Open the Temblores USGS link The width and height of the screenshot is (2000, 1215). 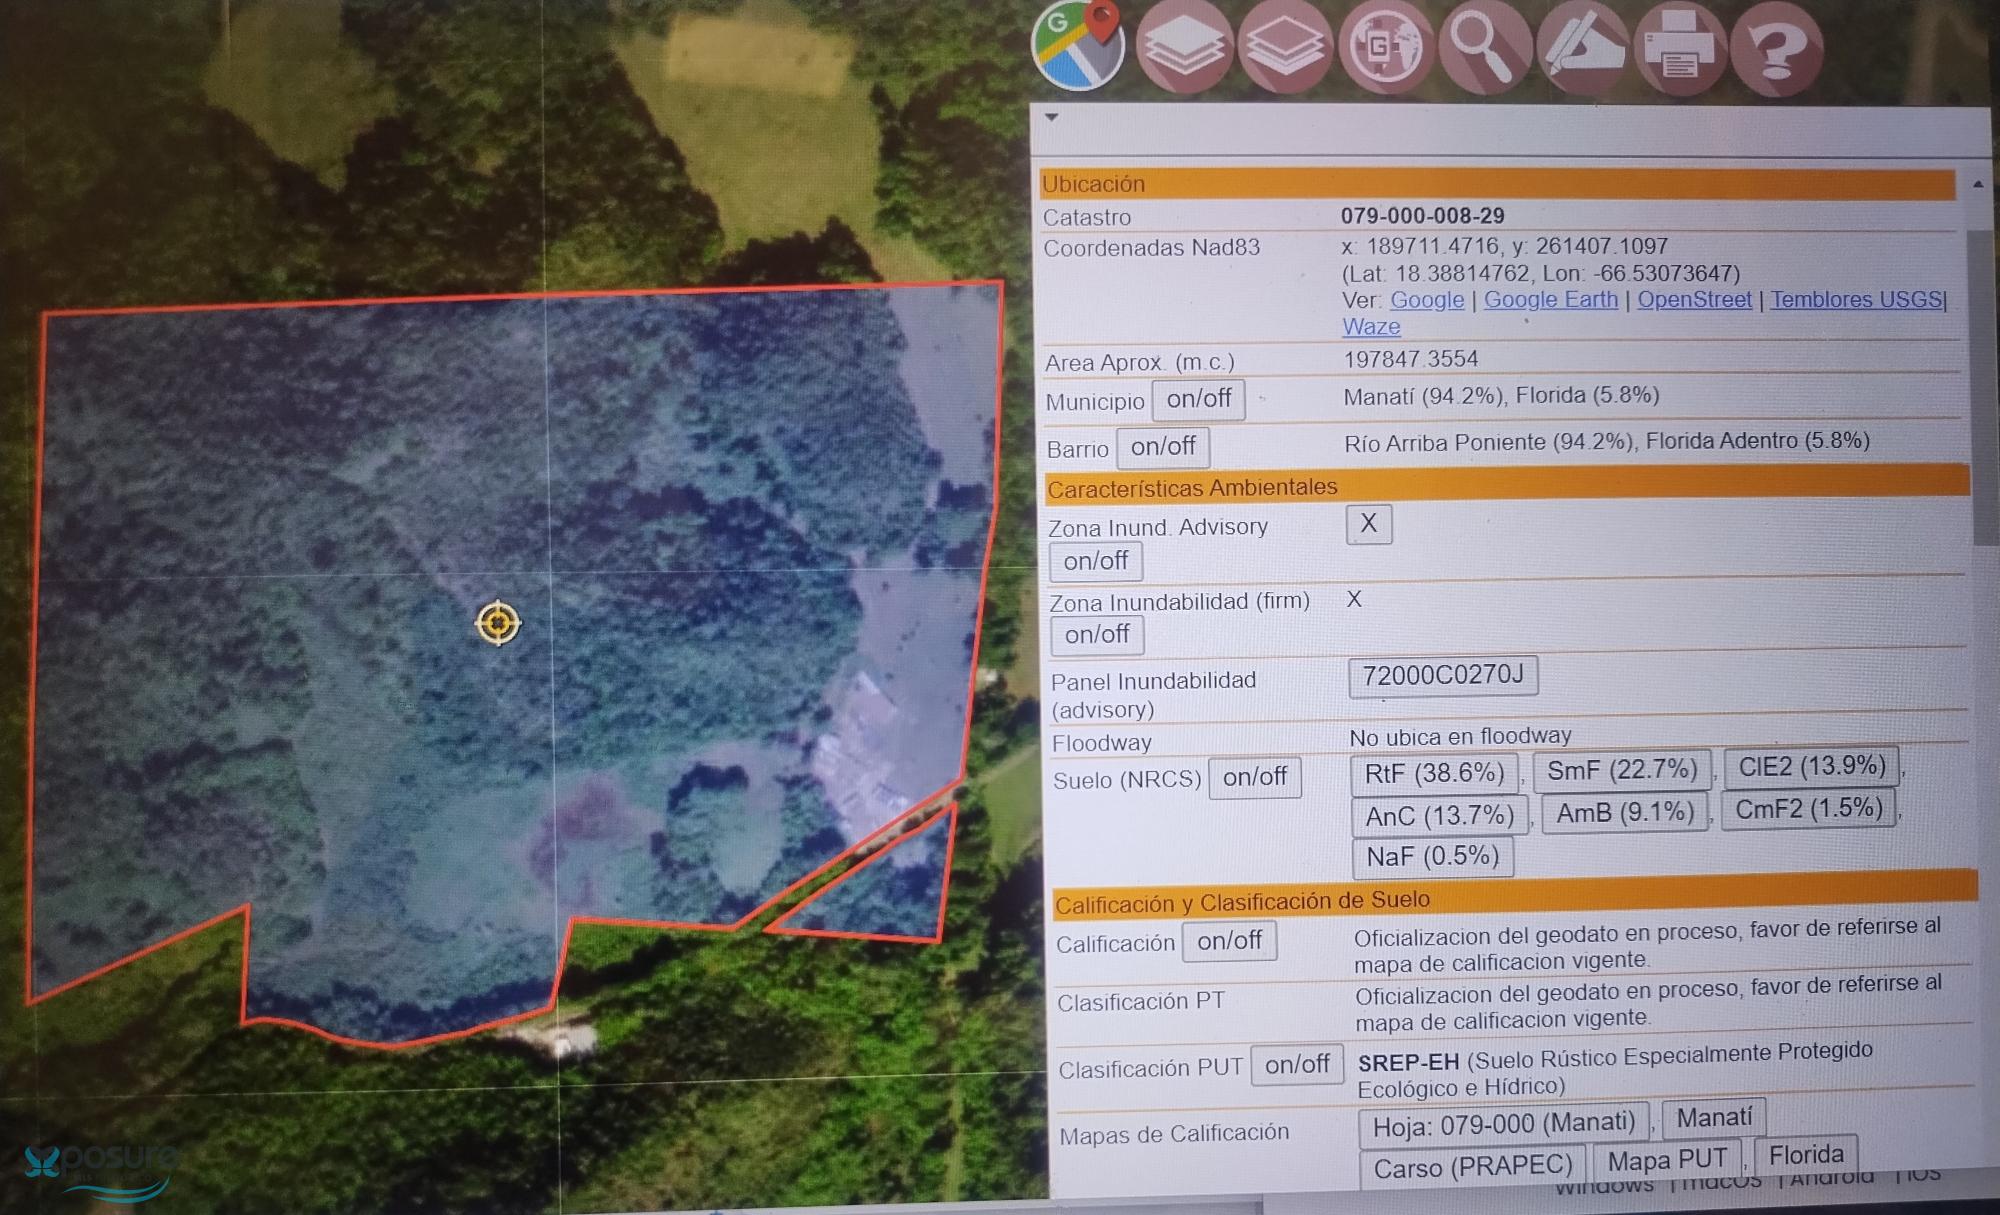[1855, 299]
